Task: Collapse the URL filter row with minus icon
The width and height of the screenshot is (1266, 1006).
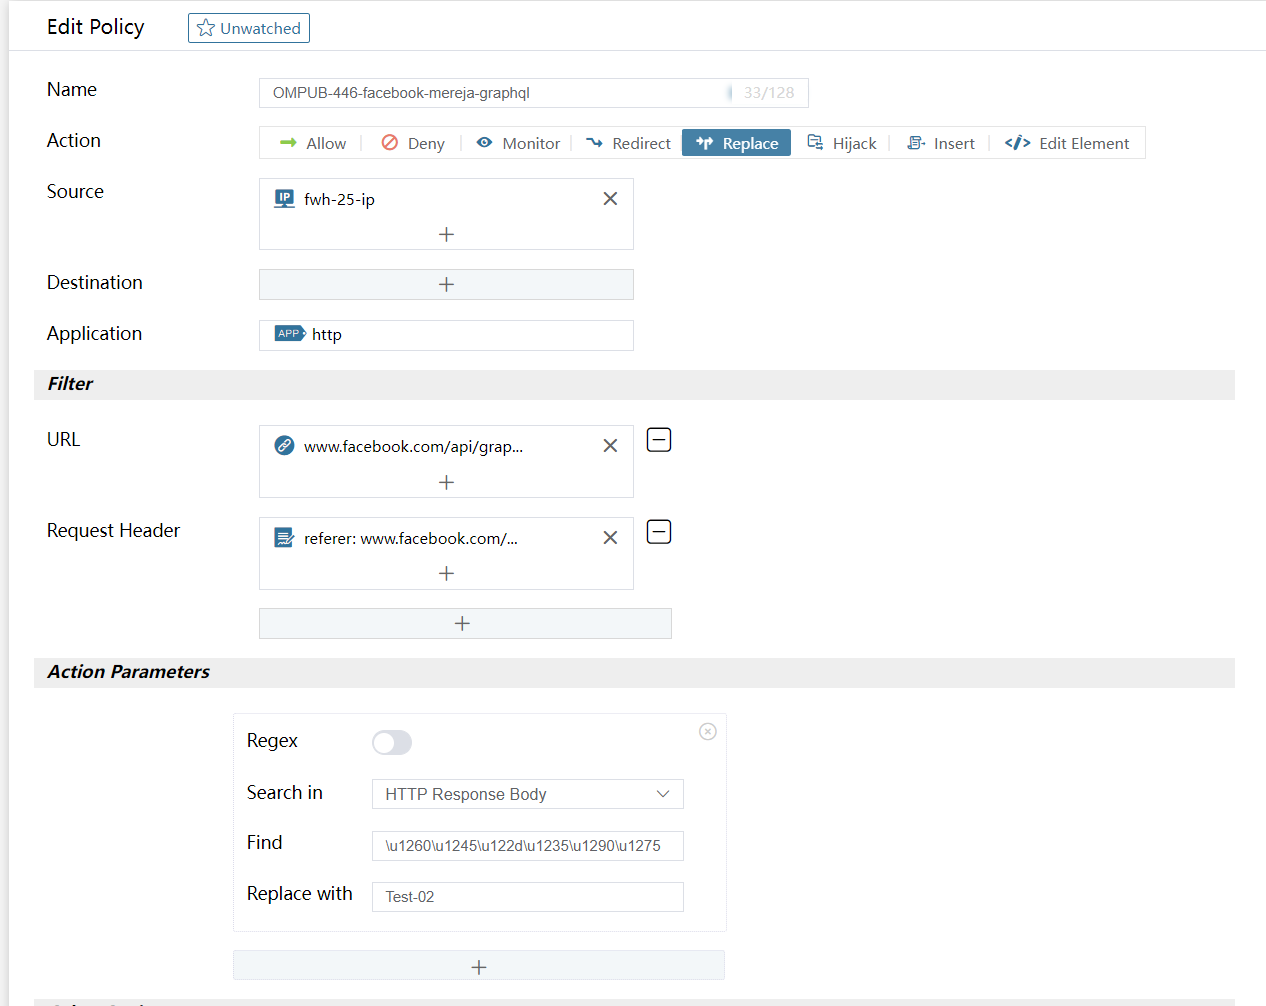Action: click(659, 440)
